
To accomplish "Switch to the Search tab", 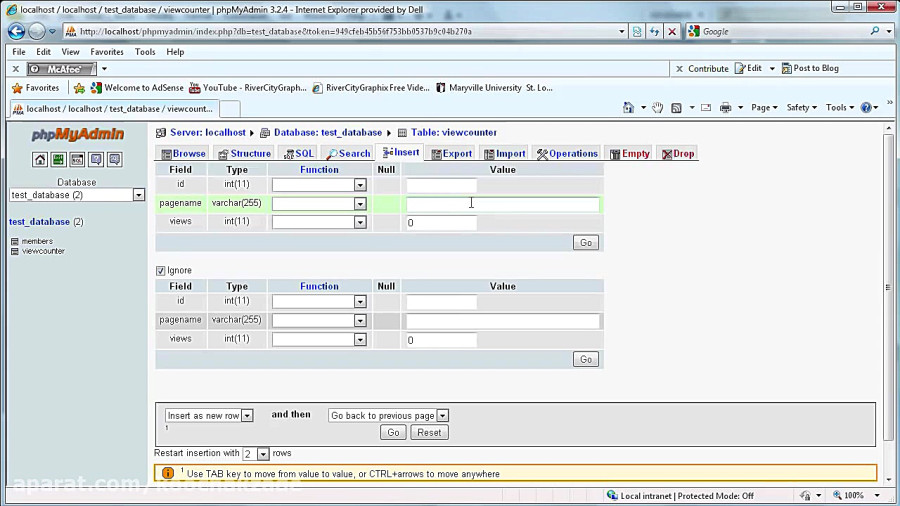I will coord(348,154).
